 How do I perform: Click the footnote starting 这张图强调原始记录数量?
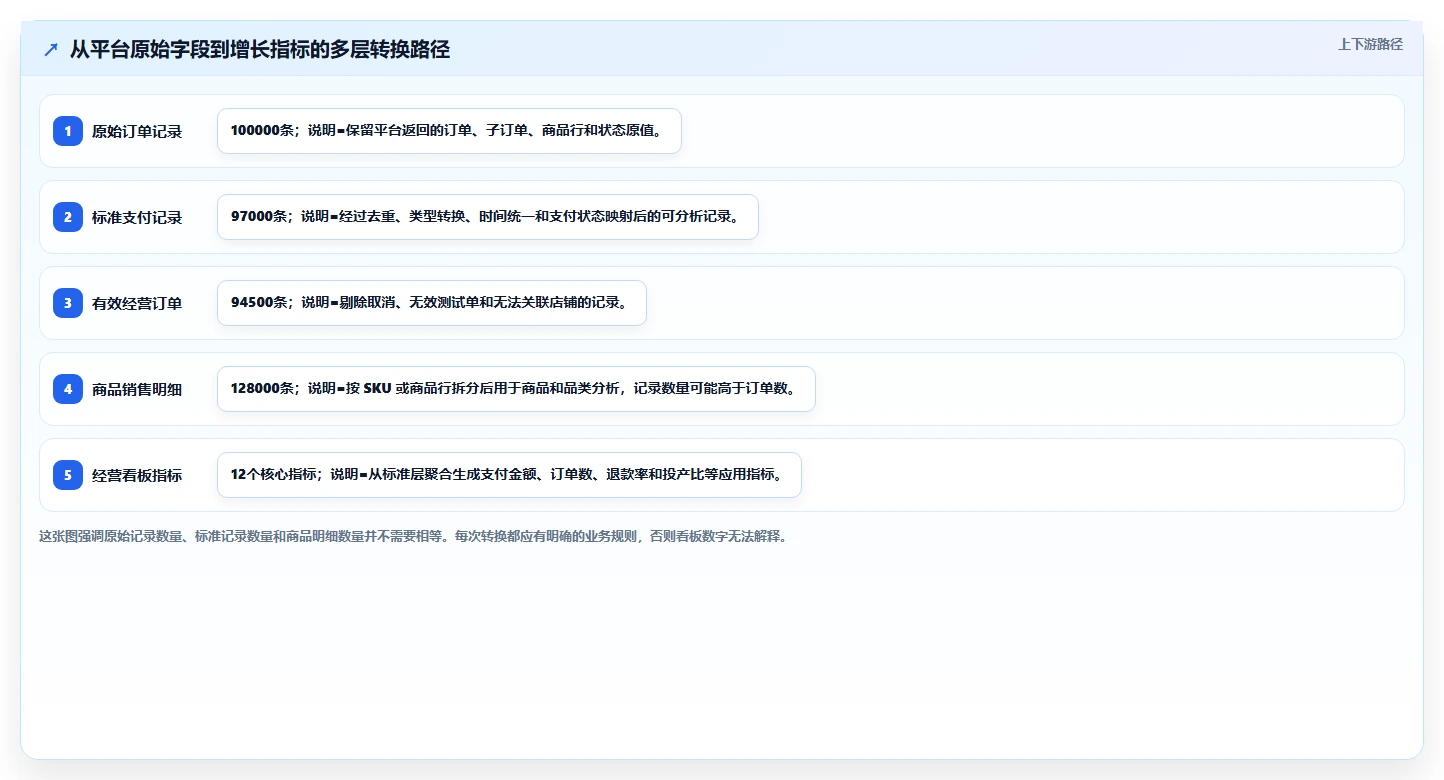pos(413,536)
